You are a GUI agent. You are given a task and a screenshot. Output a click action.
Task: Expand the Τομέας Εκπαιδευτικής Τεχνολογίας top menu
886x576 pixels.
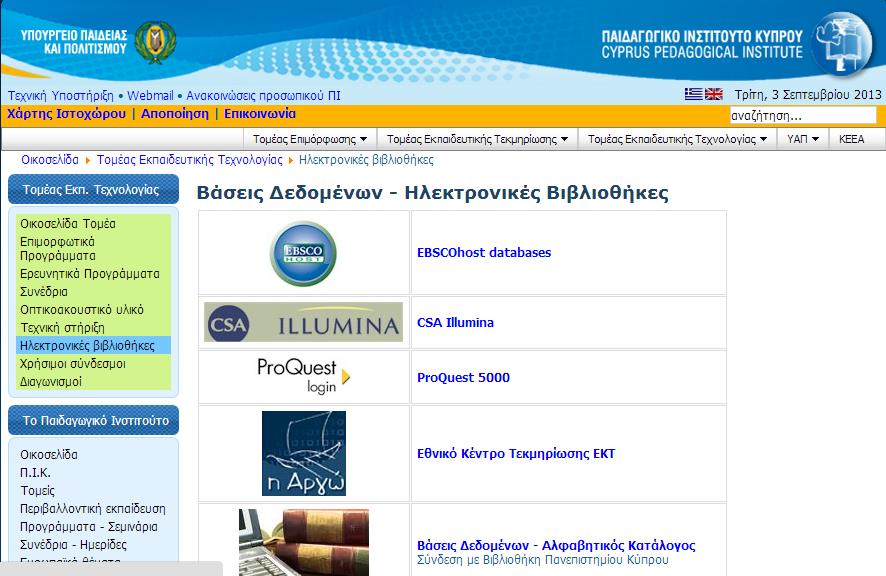pos(677,139)
